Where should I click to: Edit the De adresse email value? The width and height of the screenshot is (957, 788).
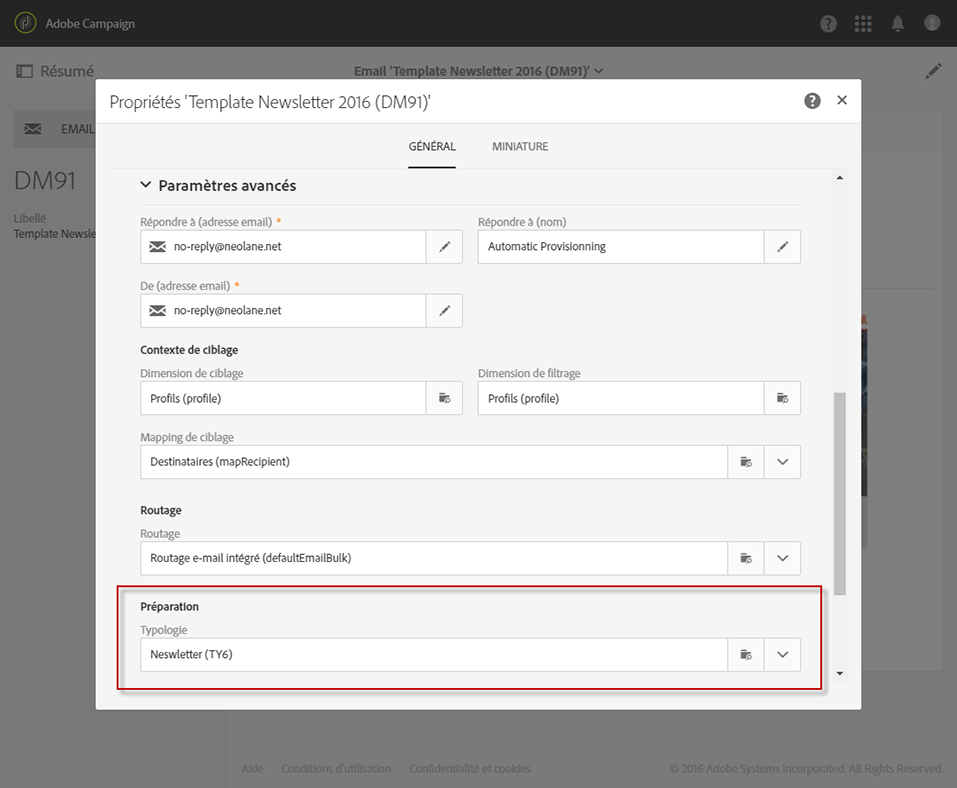coord(444,311)
